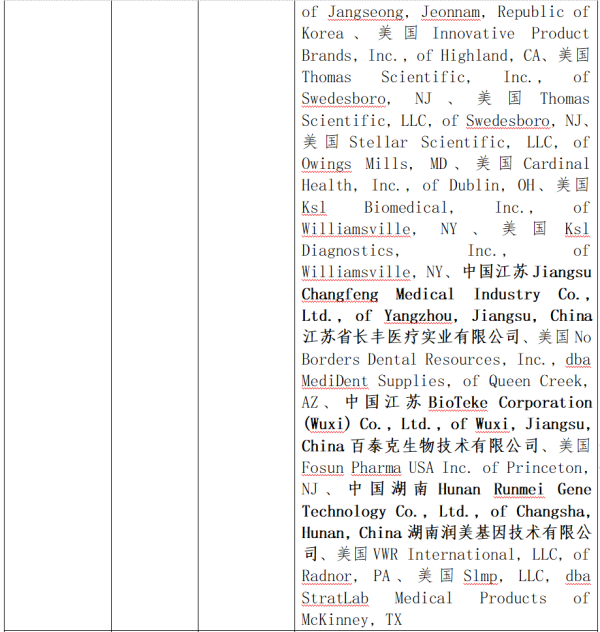Click the word "Jangseong" in the first line
600x632 pixels.
pos(365,12)
